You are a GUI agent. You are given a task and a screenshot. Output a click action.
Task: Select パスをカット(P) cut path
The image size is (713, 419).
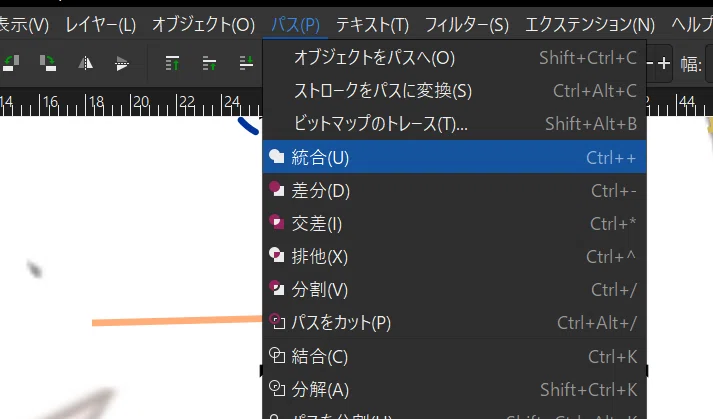pos(454,323)
